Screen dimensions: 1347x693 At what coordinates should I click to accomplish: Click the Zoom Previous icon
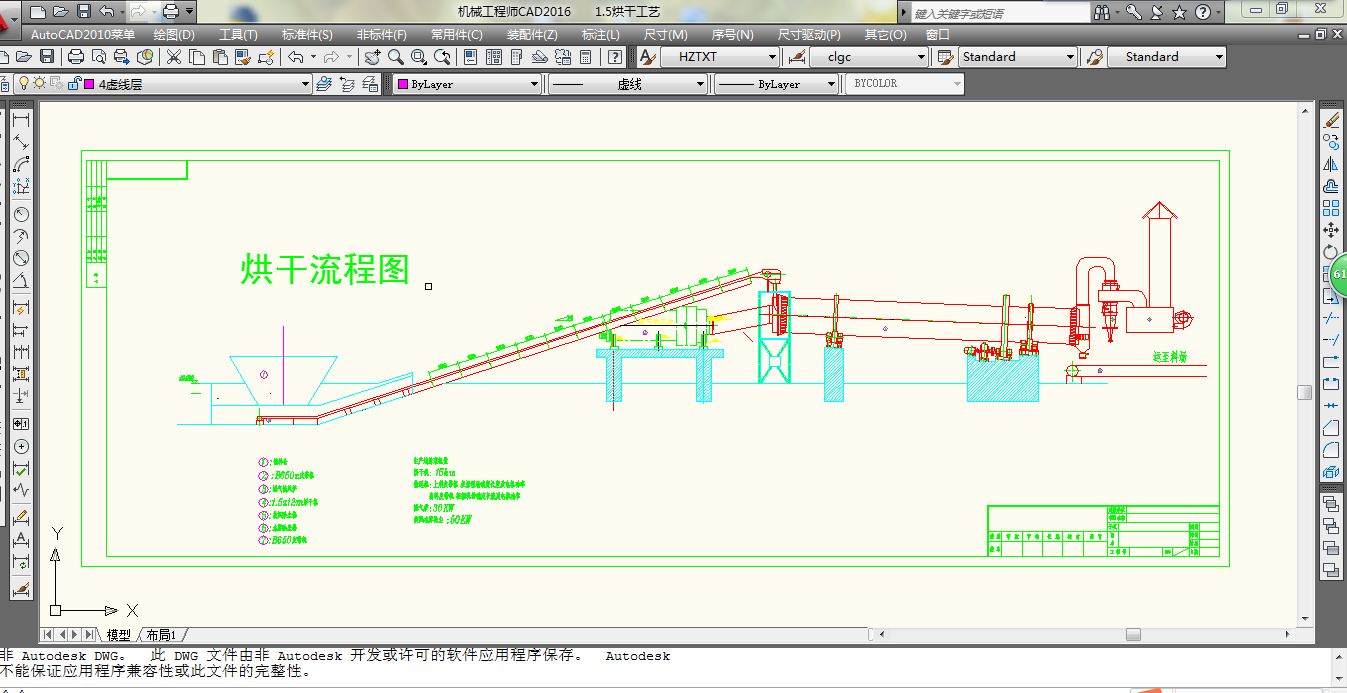[x=443, y=57]
